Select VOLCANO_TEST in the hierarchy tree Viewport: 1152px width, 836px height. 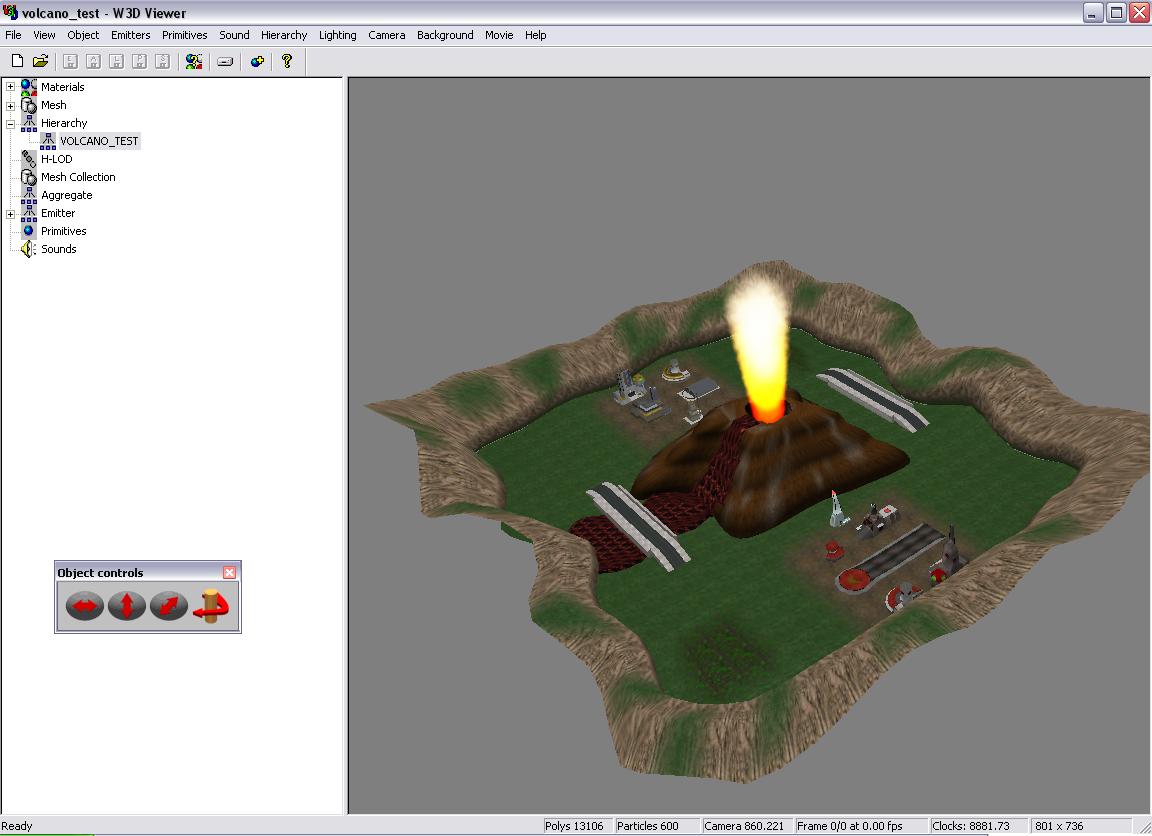tap(99, 141)
